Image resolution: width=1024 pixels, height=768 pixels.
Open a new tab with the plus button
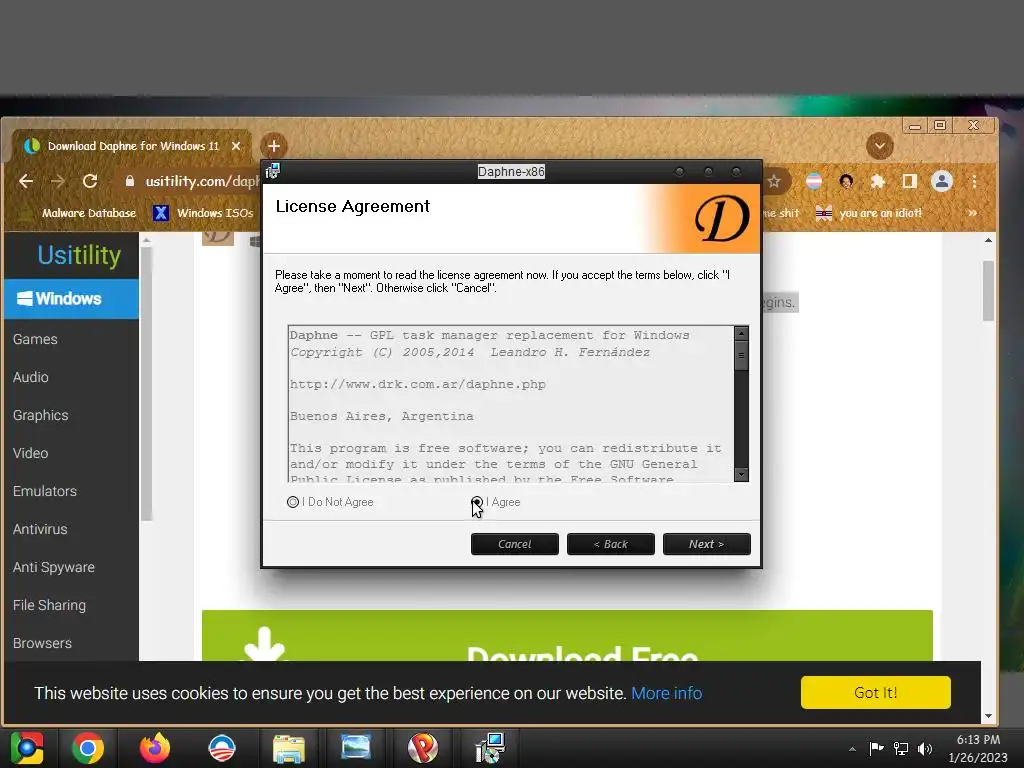pyautogui.click(x=274, y=146)
